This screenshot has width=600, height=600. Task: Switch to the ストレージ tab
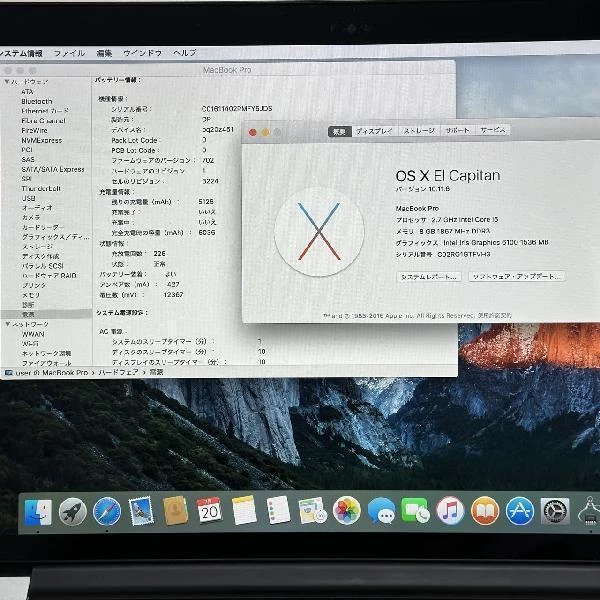coord(419,131)
